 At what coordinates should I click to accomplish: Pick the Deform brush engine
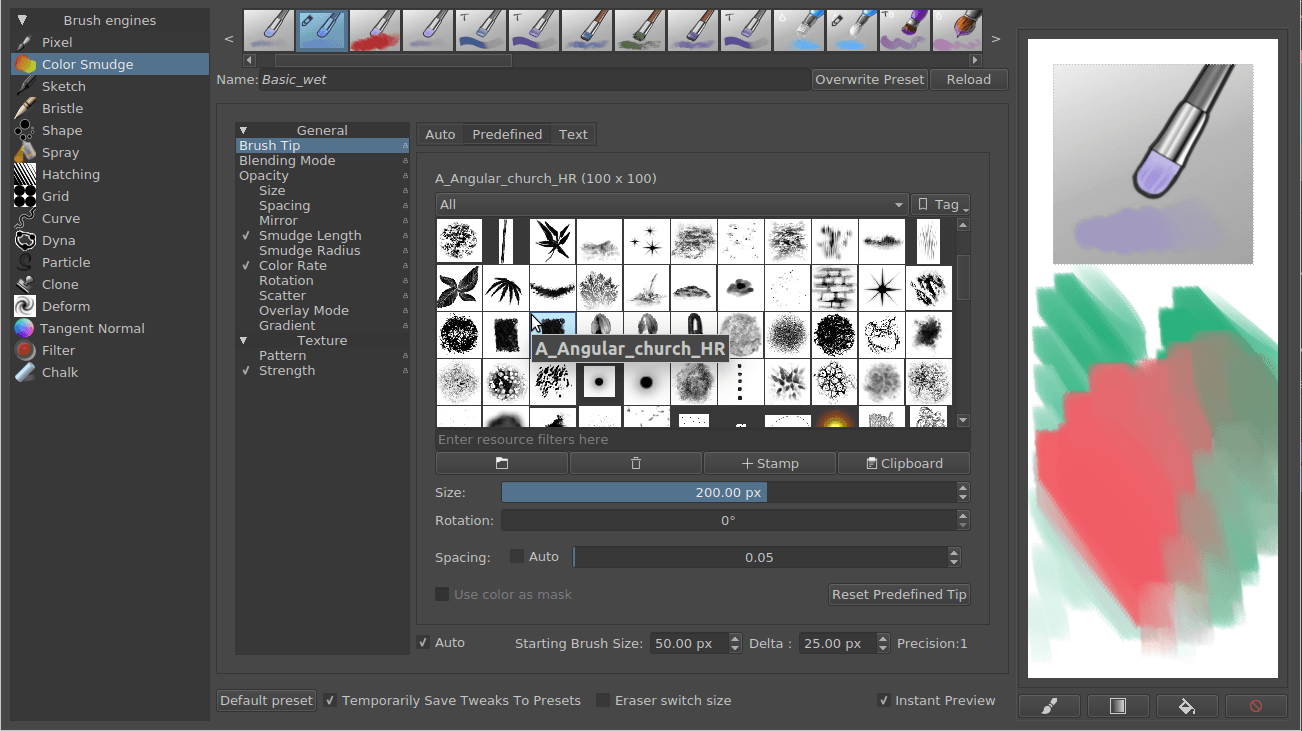(65, 307)
